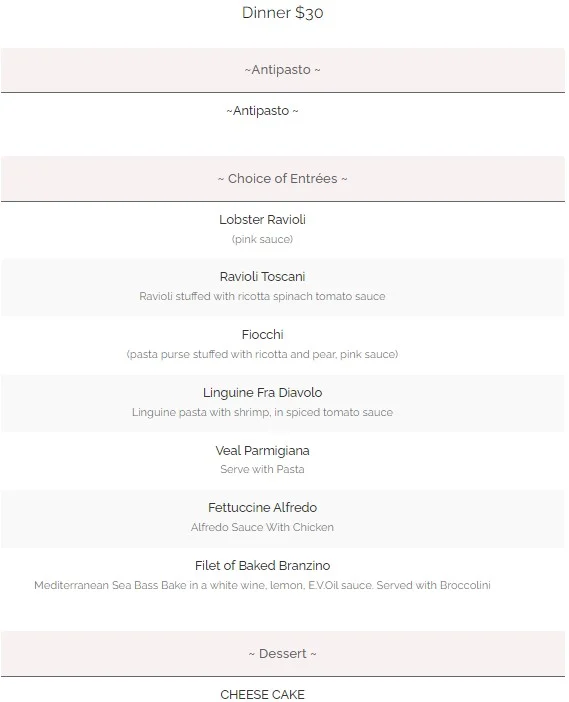Choose Filet of Baked Branzino

pyautogui.click(x=262, y=565)
